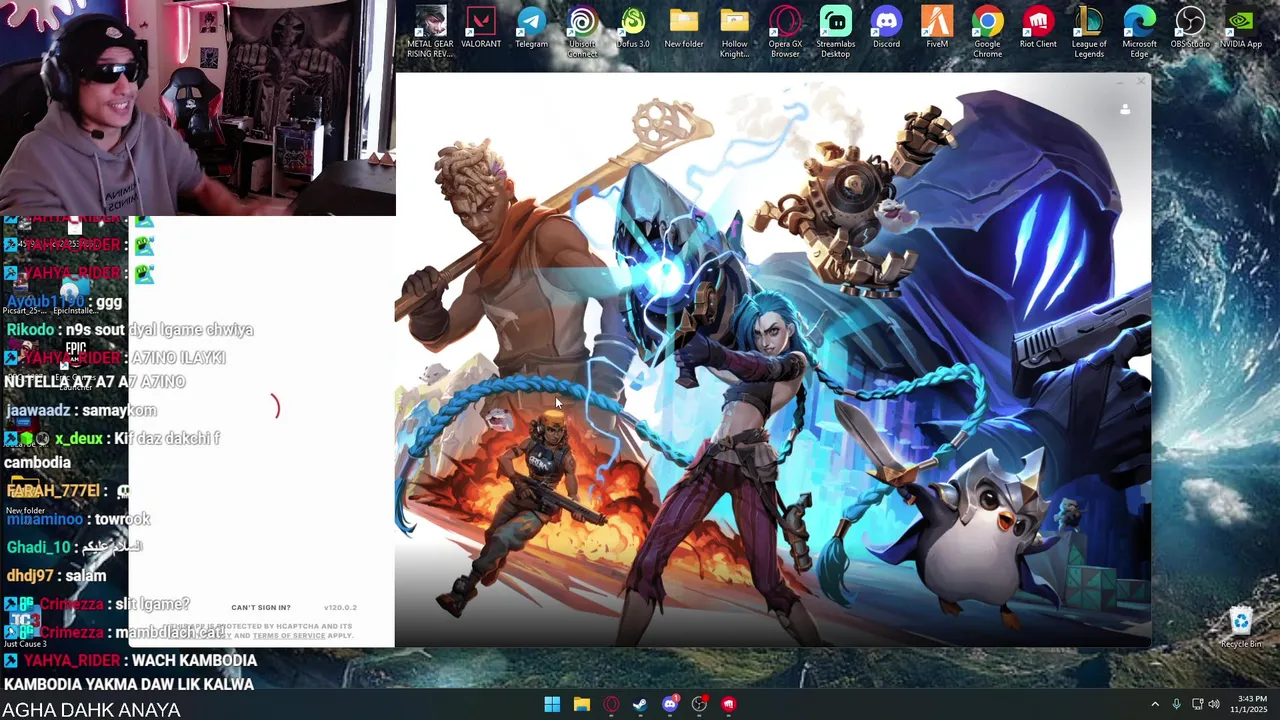This screenshot has width=1280, height=720.
Task: Switch to Riot Client on the taskbar
Action: point(729,704)
